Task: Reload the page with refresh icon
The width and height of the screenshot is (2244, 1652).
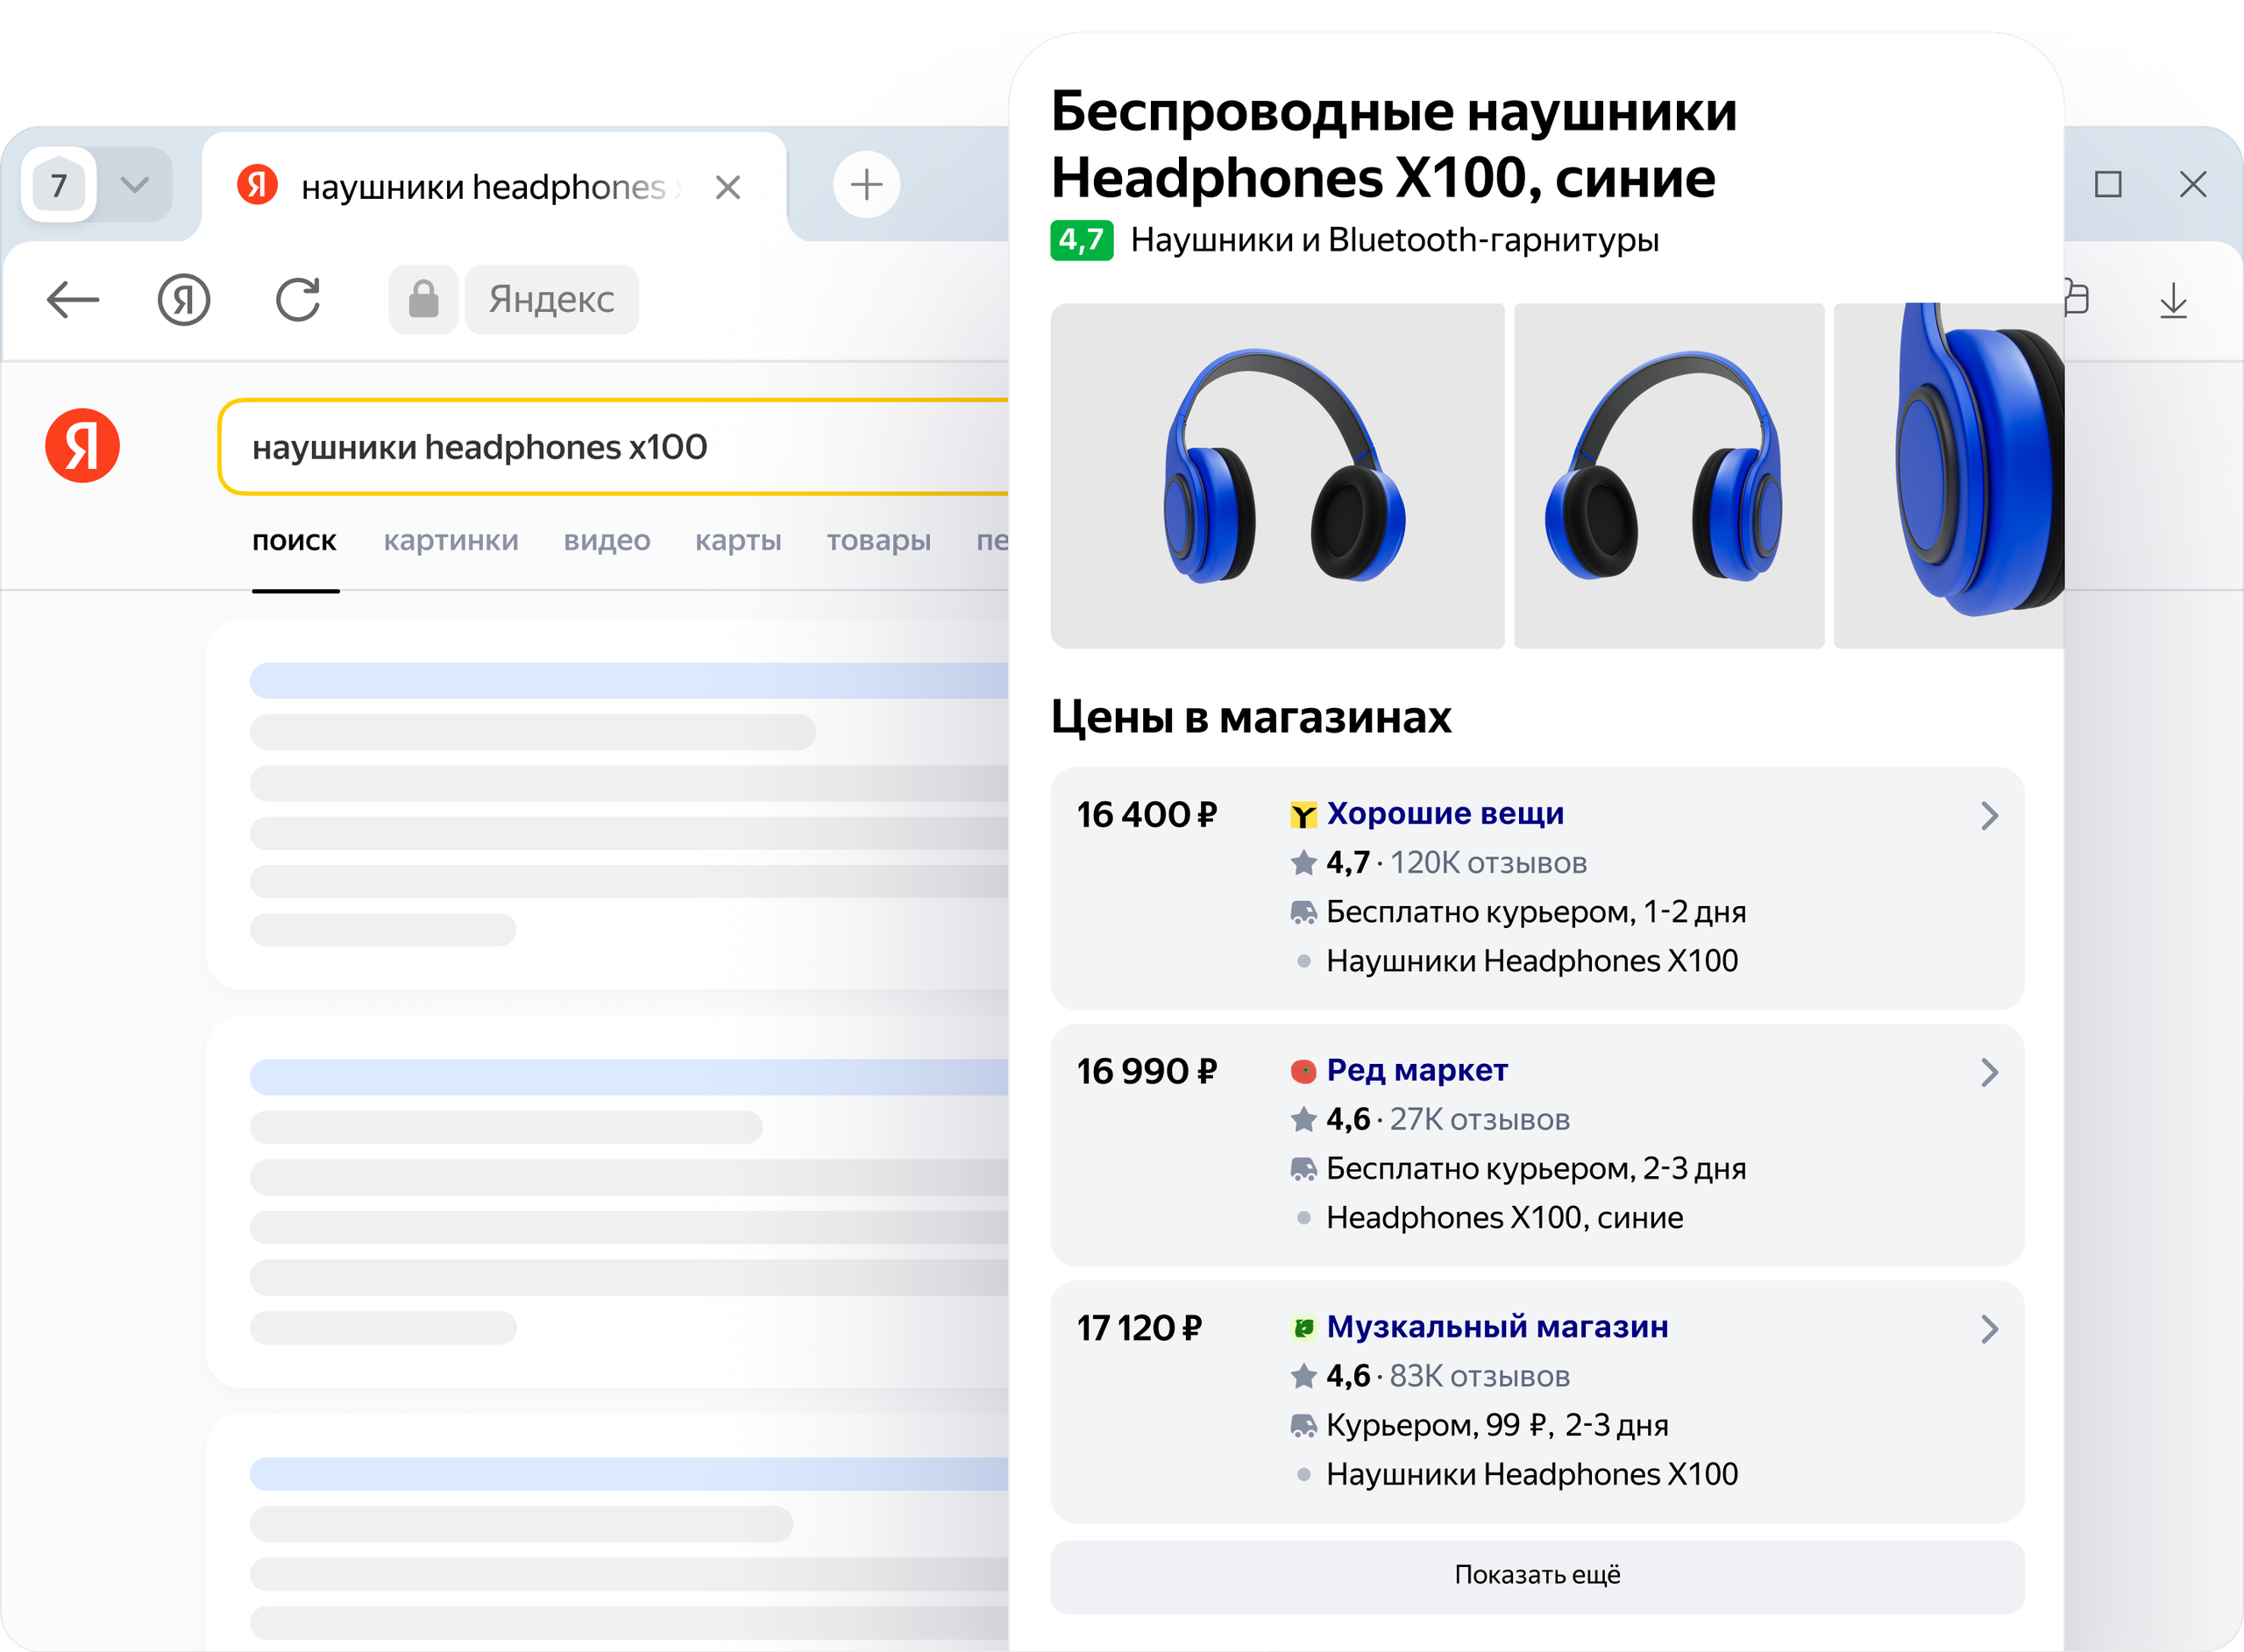Action: pos(298,299)
